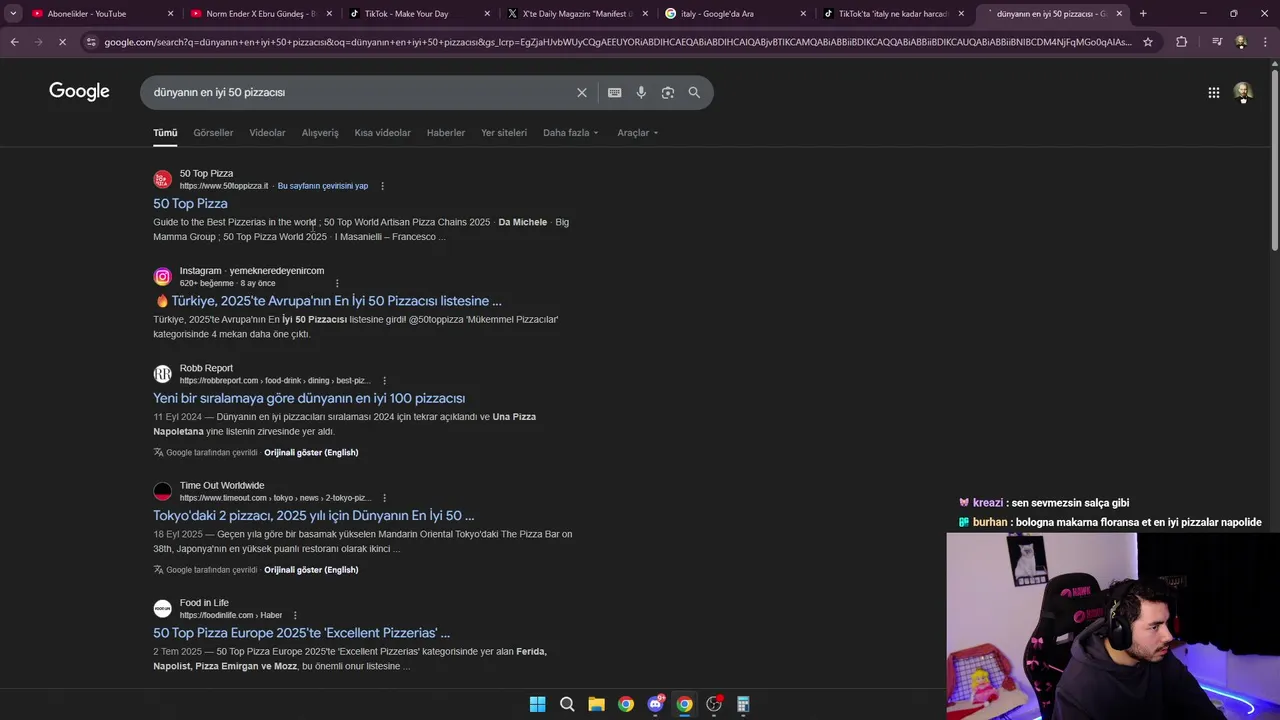Open options for the Food in Life result

(295, 615)
